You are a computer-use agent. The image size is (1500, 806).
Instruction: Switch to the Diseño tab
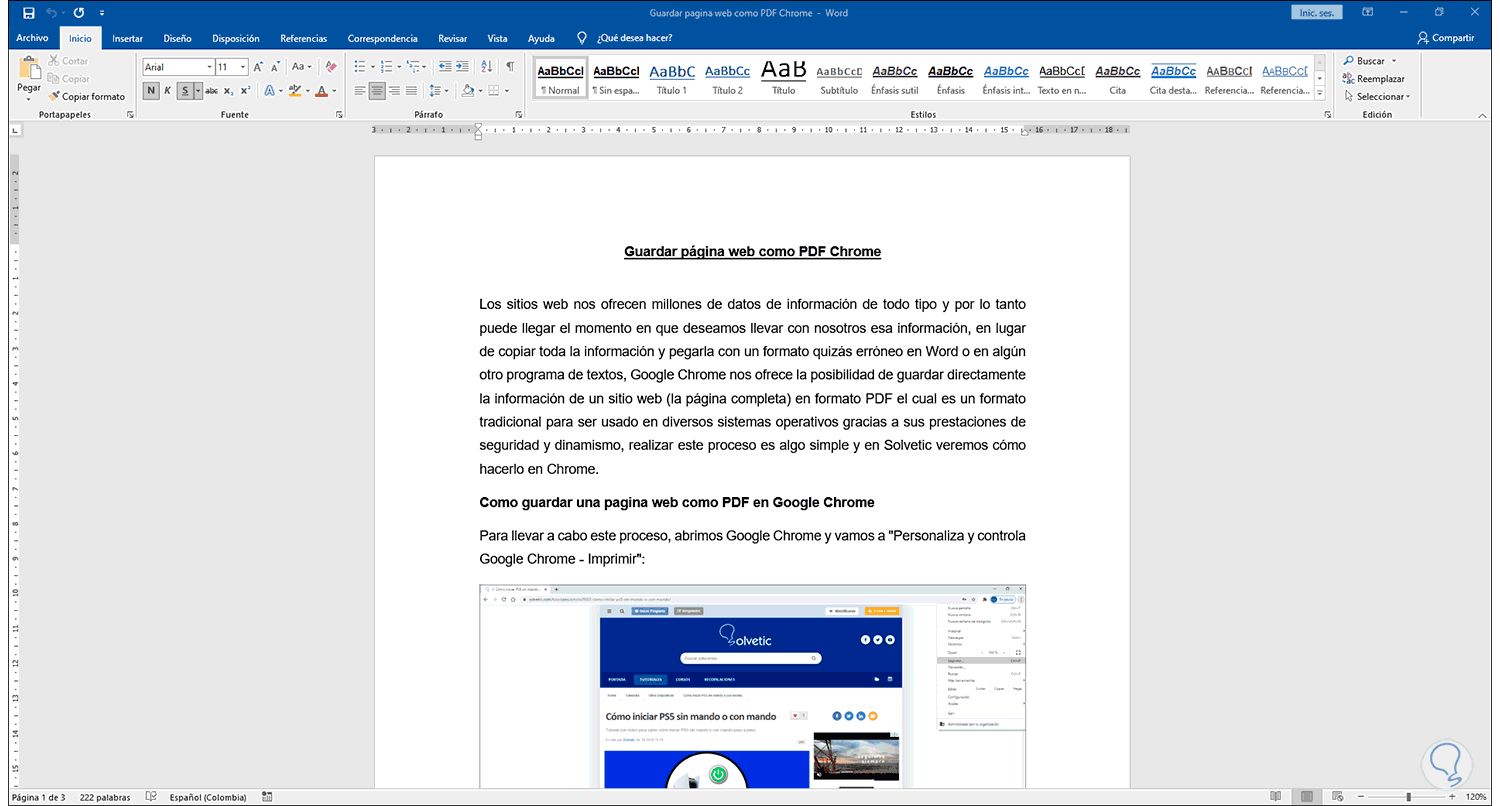tap(177, 38)
